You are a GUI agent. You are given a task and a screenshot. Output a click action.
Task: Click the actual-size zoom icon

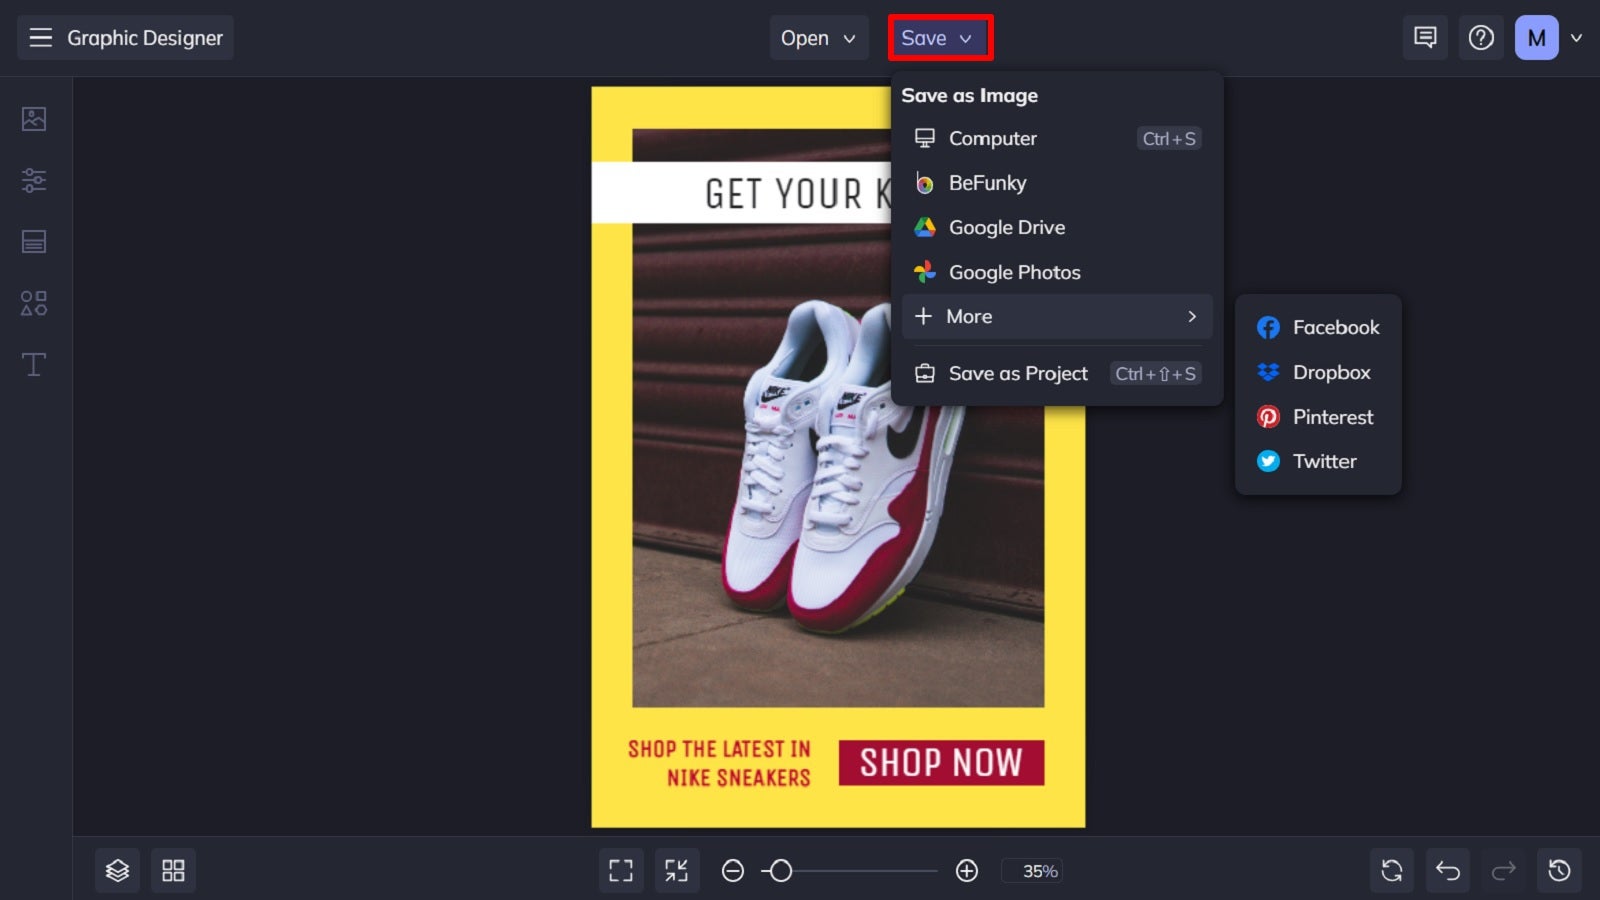pyautogui.click(x=677, y=870)
